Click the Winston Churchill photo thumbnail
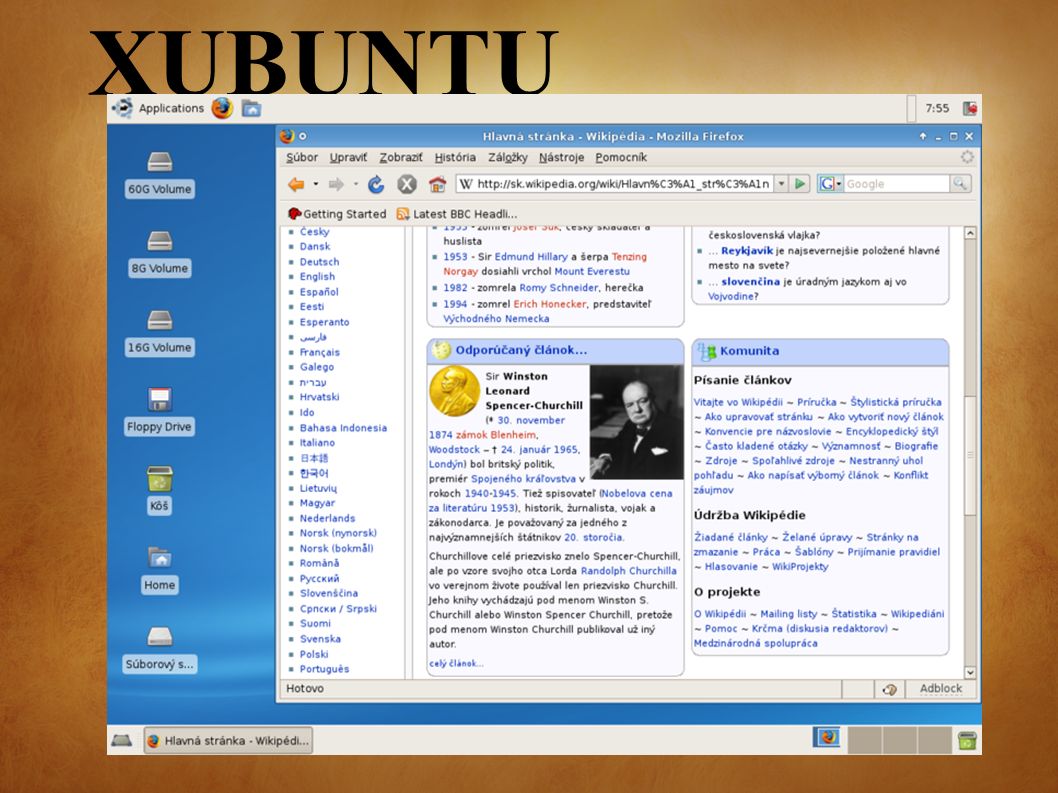This screenshot has height=793, width=1058. click(x=636, y=422)
